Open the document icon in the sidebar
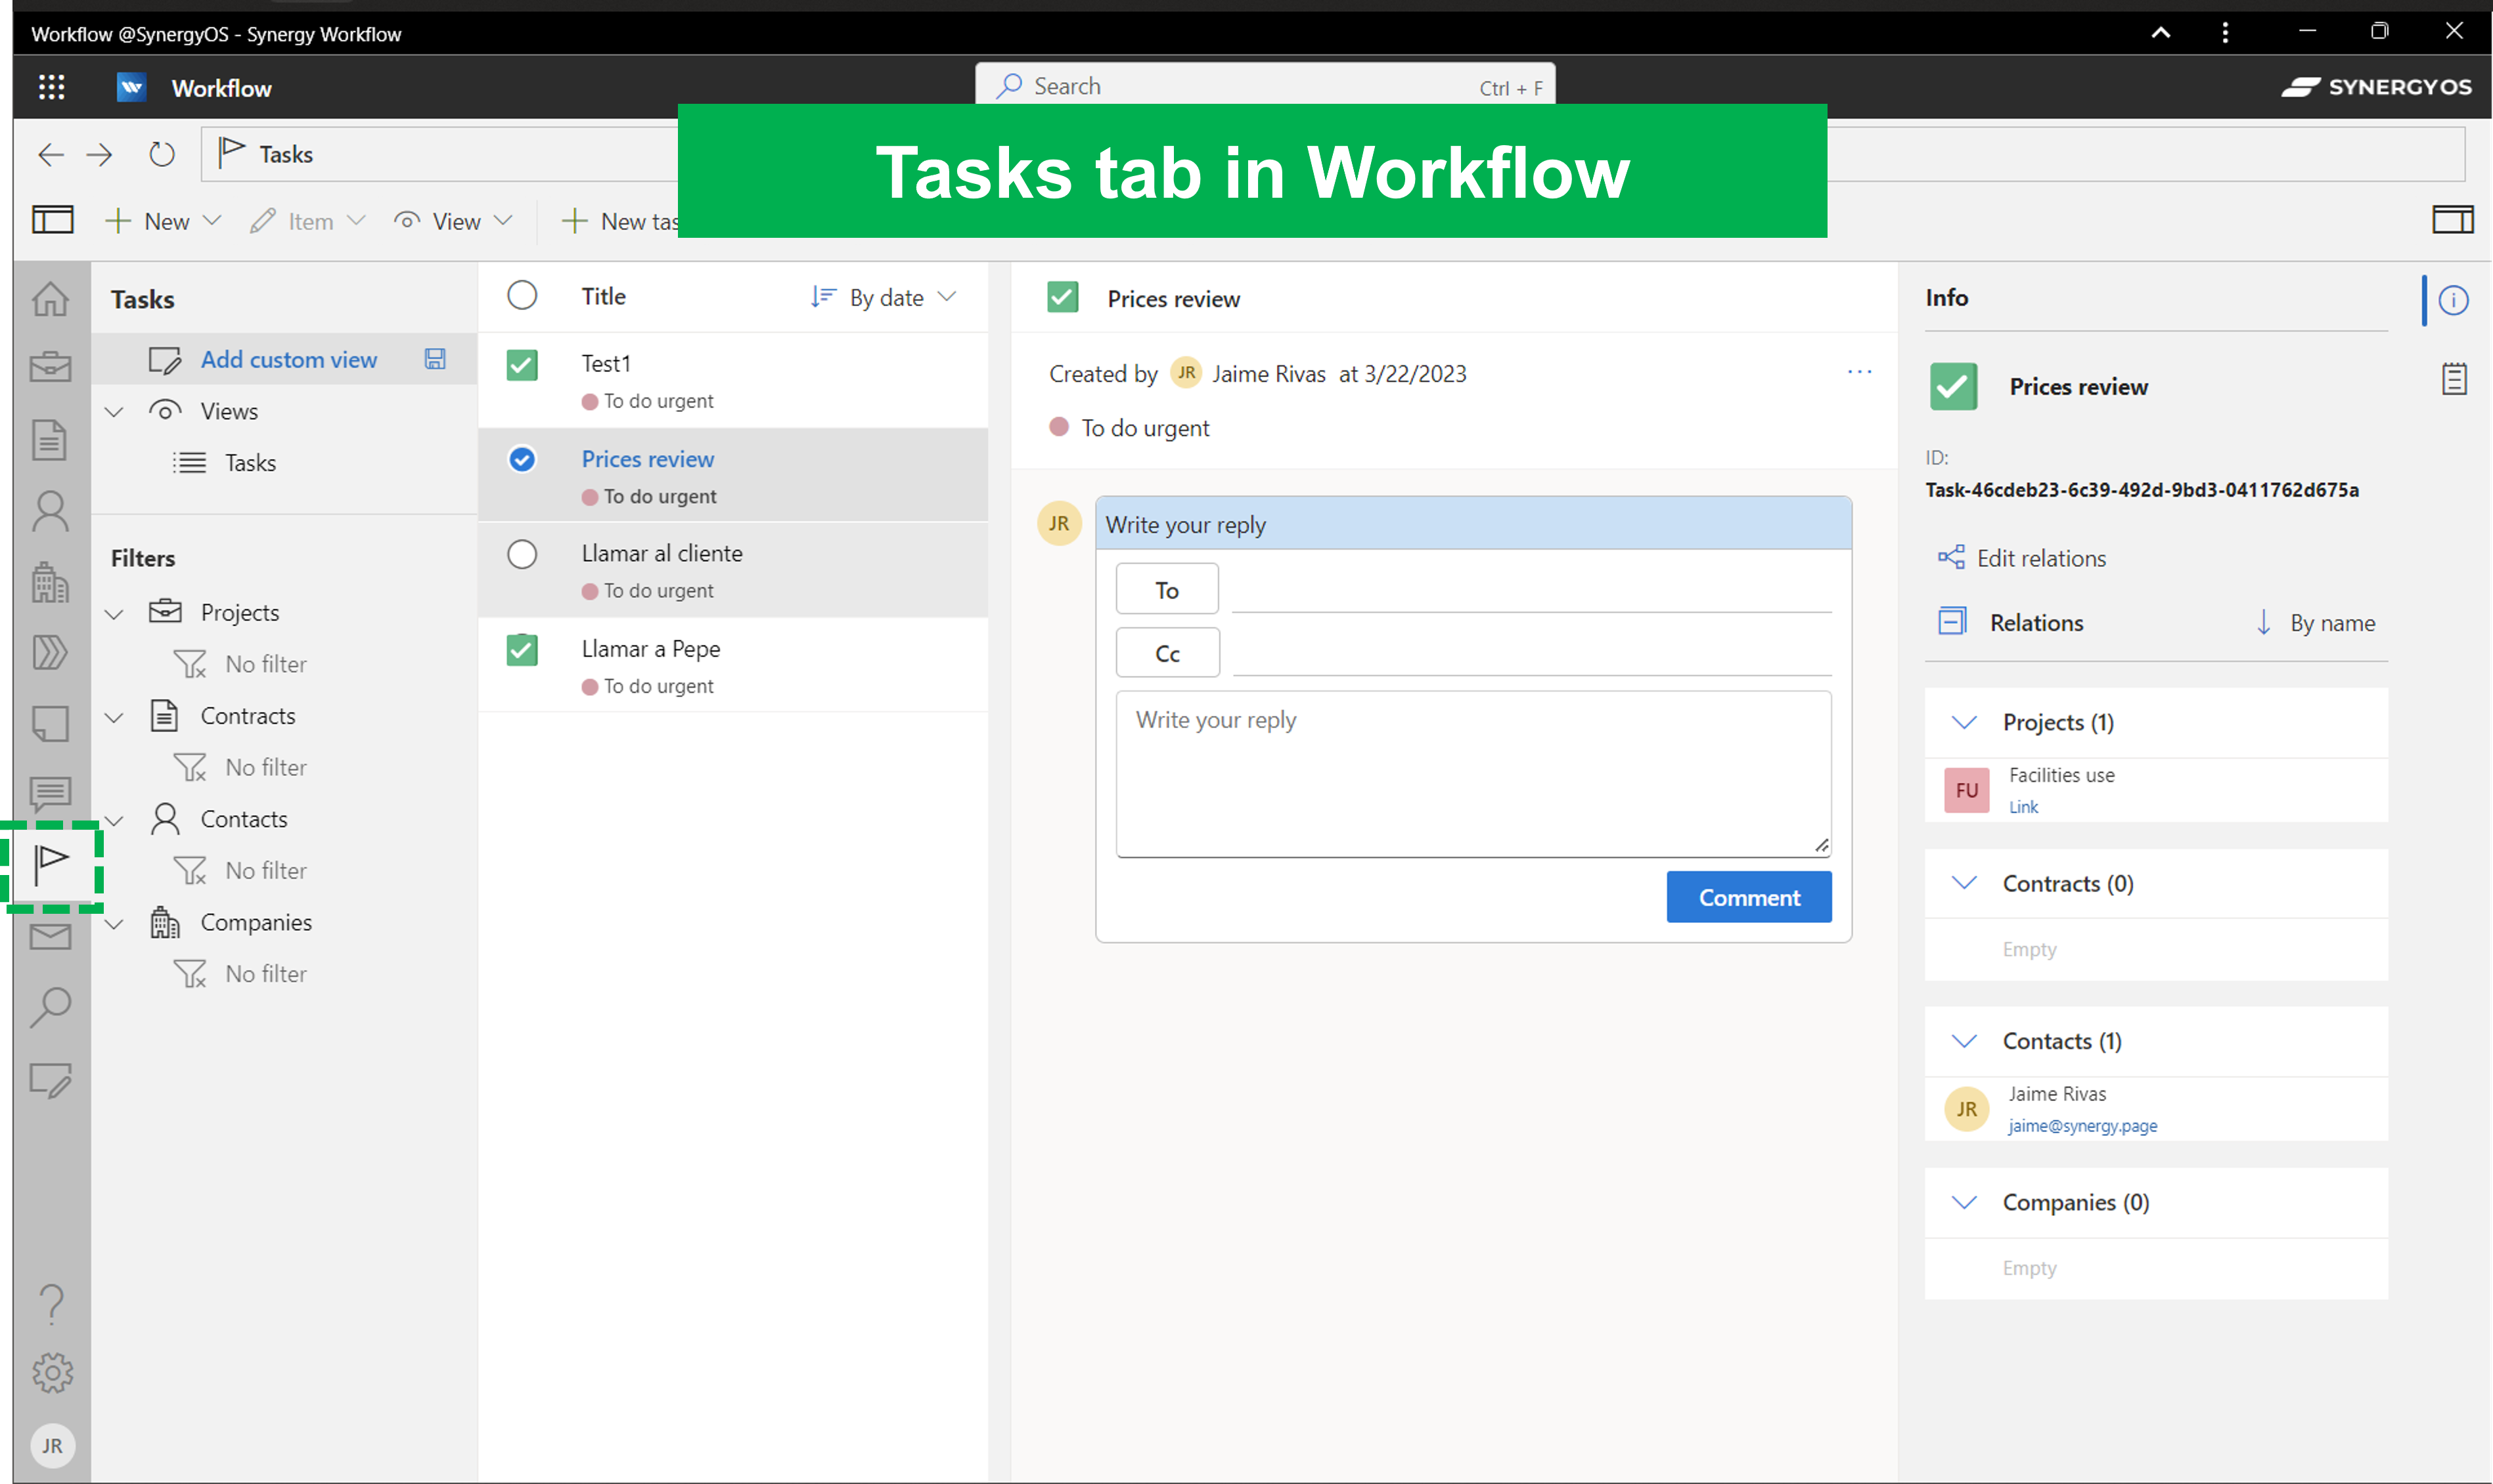2493x1484 pixels. point(50,440)
